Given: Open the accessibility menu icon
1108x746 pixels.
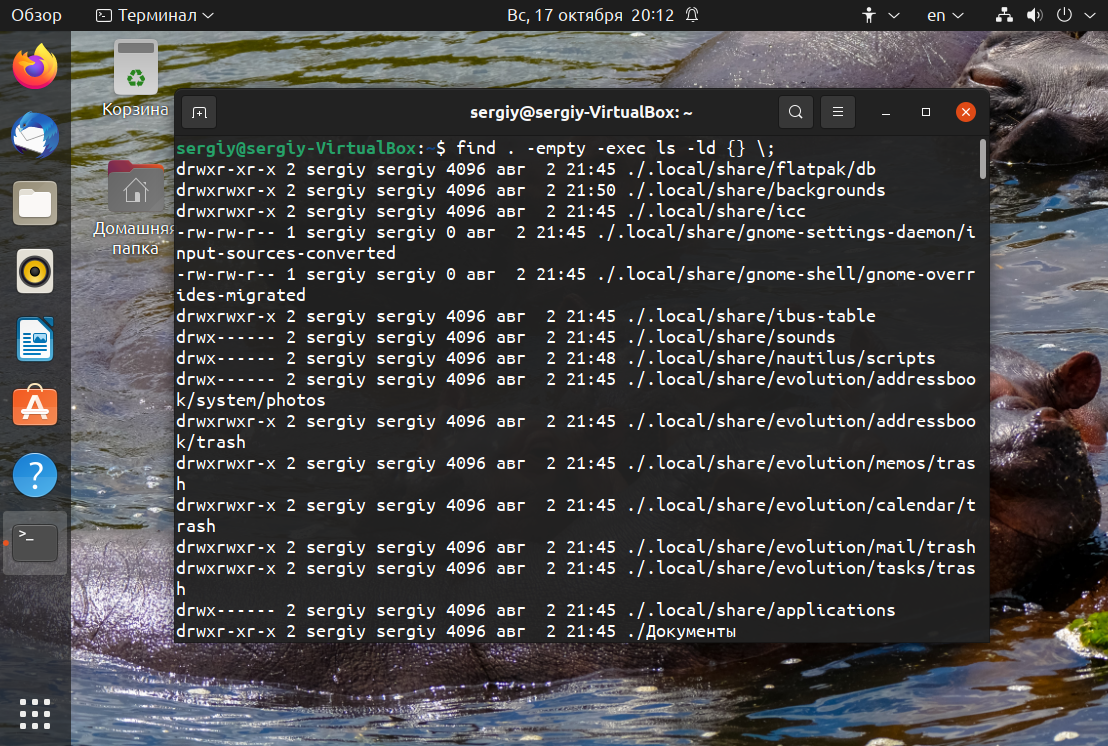Looking at the screenshot, I should tap(869, 15).
